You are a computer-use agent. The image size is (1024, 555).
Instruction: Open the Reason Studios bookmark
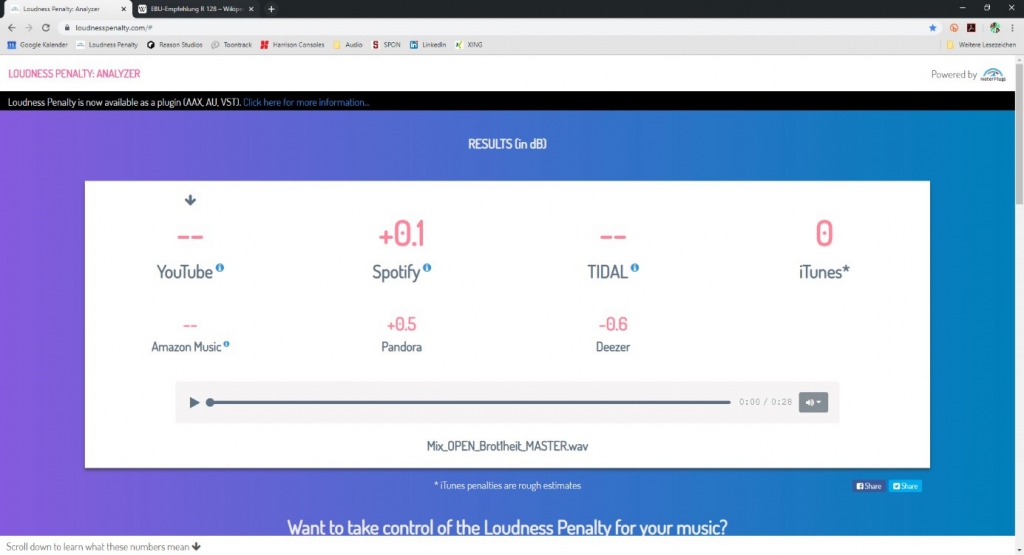(x=174, y=45)
